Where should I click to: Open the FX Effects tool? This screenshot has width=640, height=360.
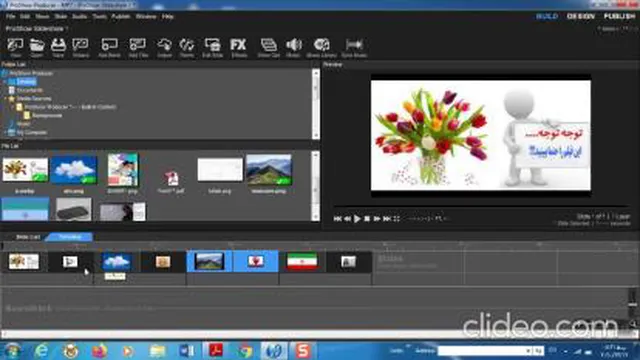[239, 47]
